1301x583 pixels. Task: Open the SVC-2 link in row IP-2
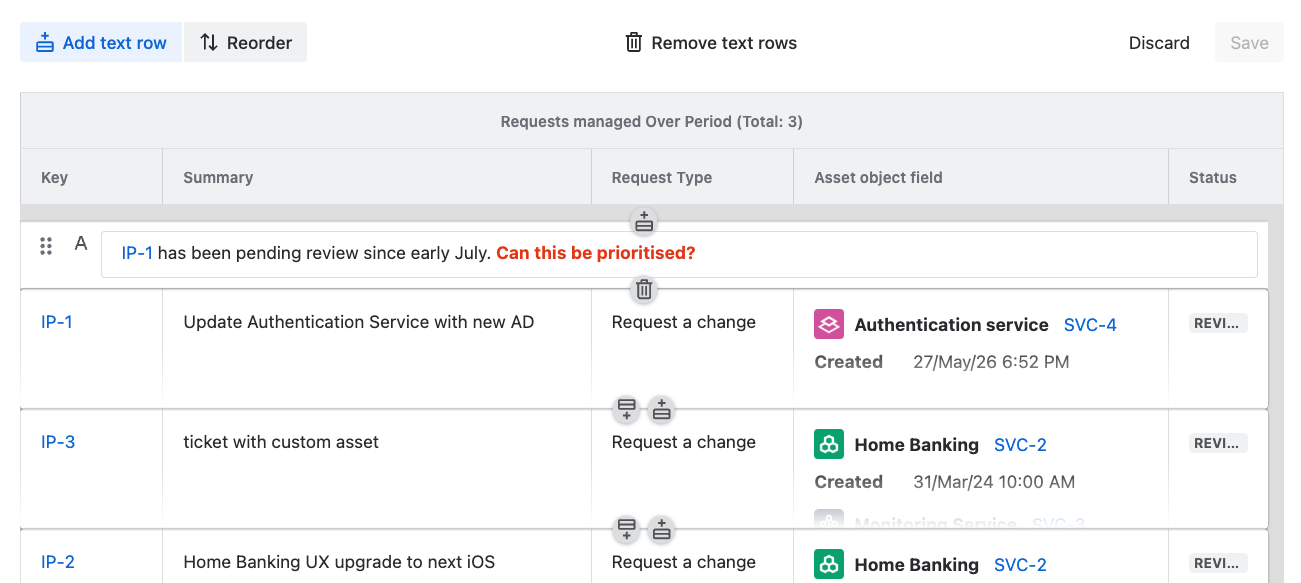point(1020,565)
